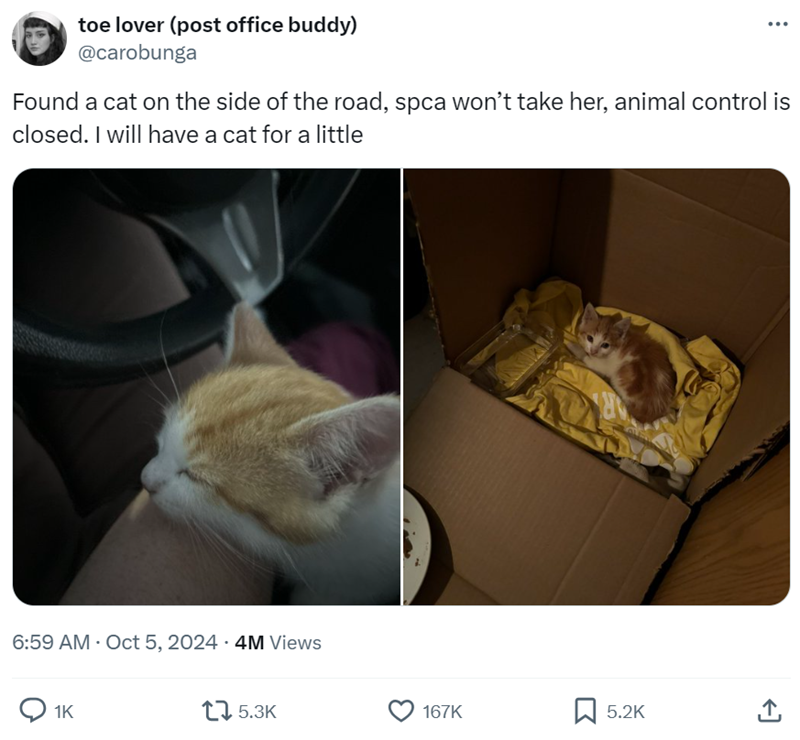The image size is (800, 740).
Task: Click the 1K reply count
Action: point(63,711)
